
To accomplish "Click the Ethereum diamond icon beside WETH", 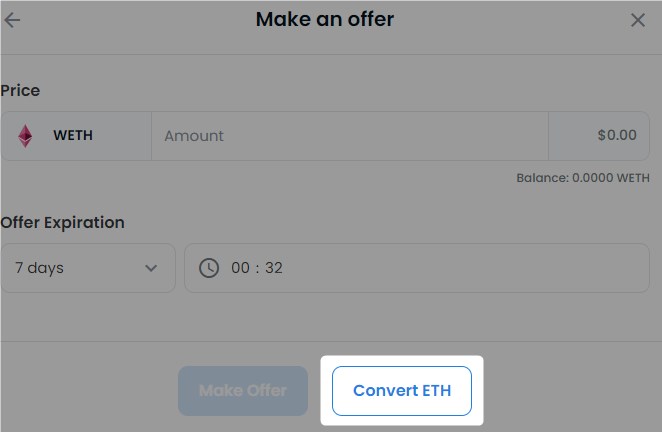I will click(x=25, y=136).
